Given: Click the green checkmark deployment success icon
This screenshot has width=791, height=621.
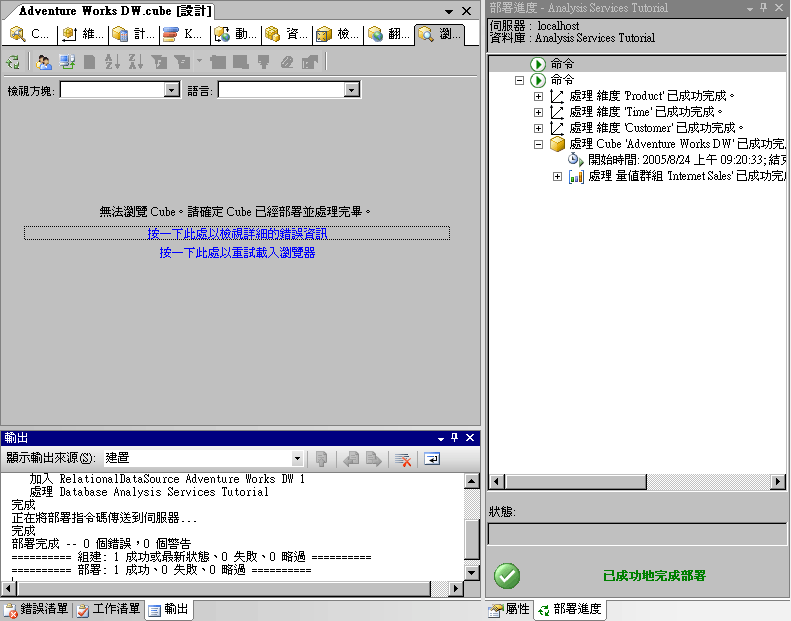Looking at the screenshot, I should point(507,576).
